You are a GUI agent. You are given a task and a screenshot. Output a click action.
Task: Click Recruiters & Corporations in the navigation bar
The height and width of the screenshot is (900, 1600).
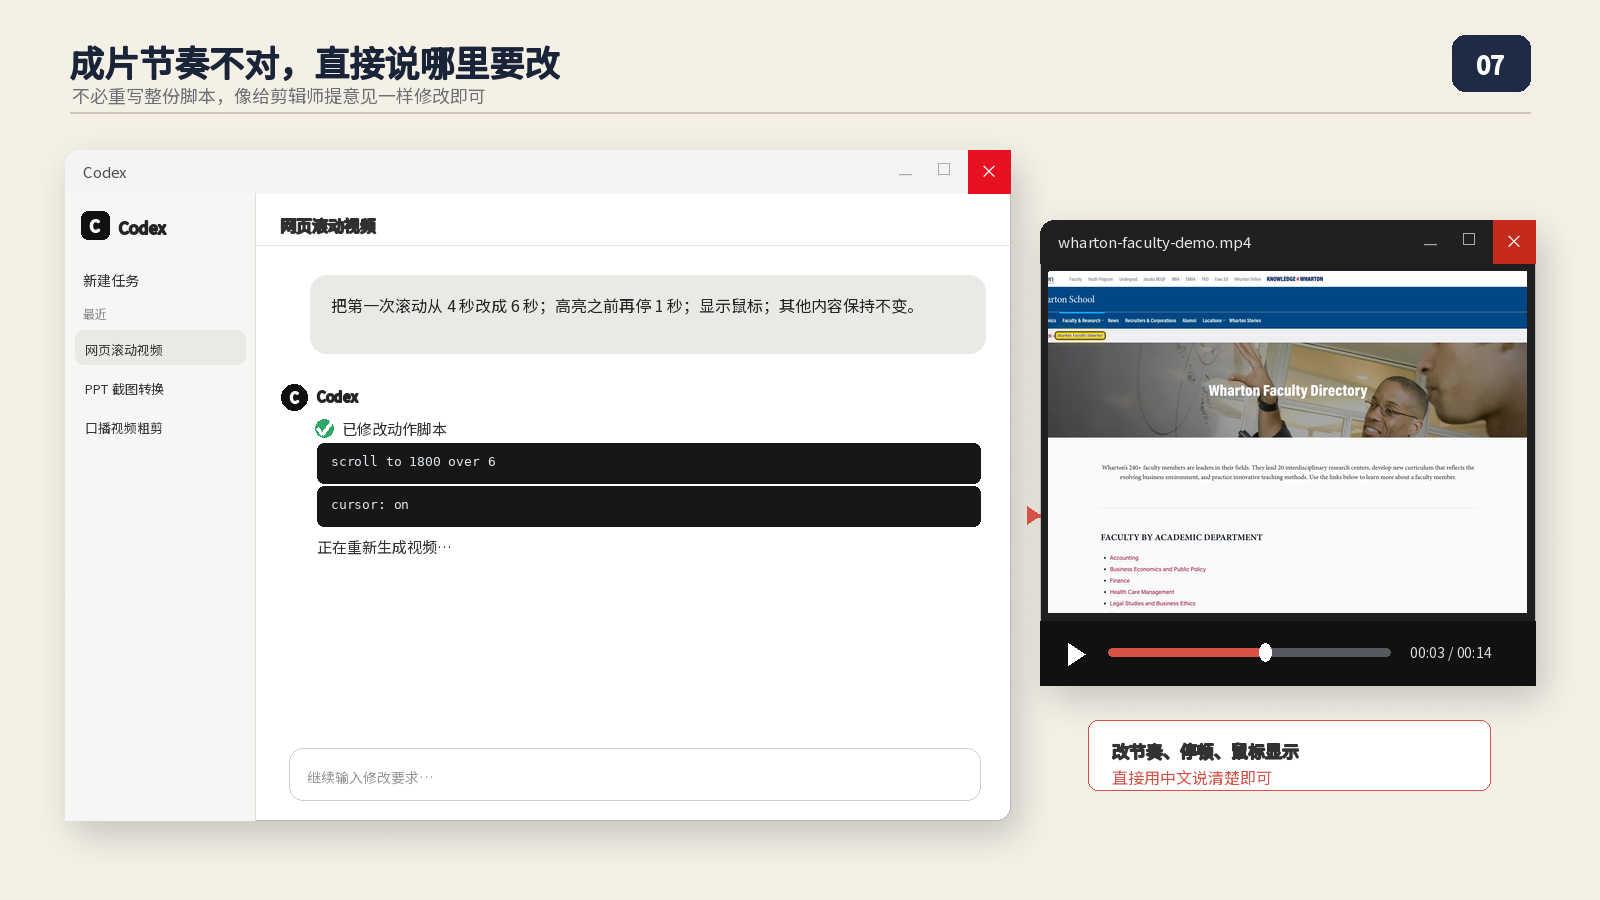click(1150, 321)
